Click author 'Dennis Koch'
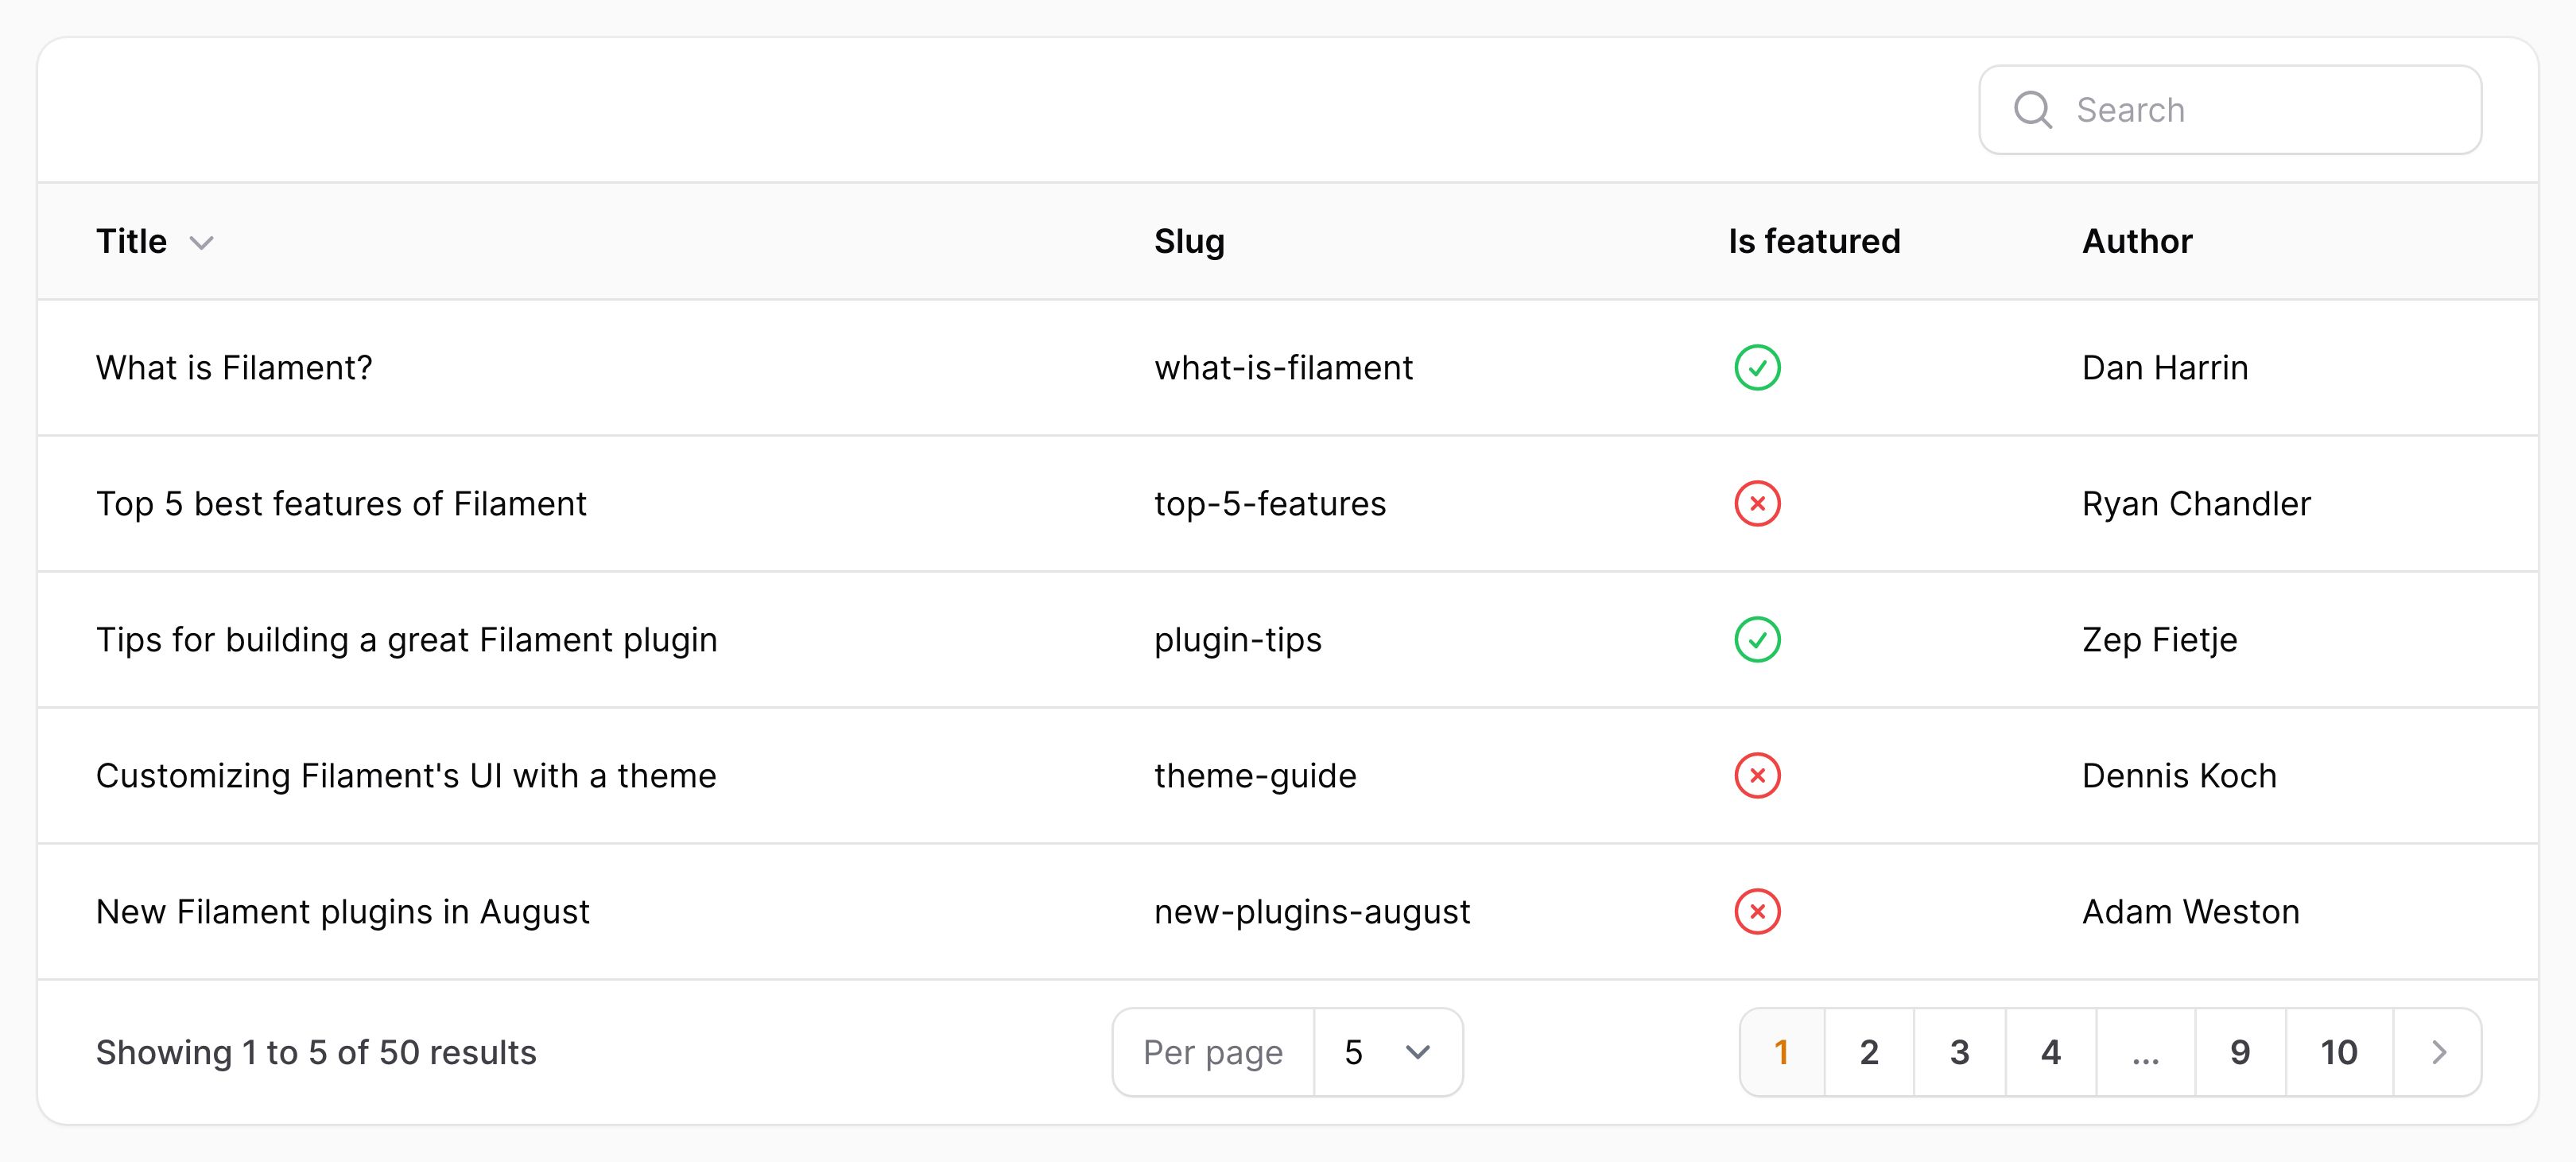Viewport: 2576px width, 1162px height. coord(2179,775)
